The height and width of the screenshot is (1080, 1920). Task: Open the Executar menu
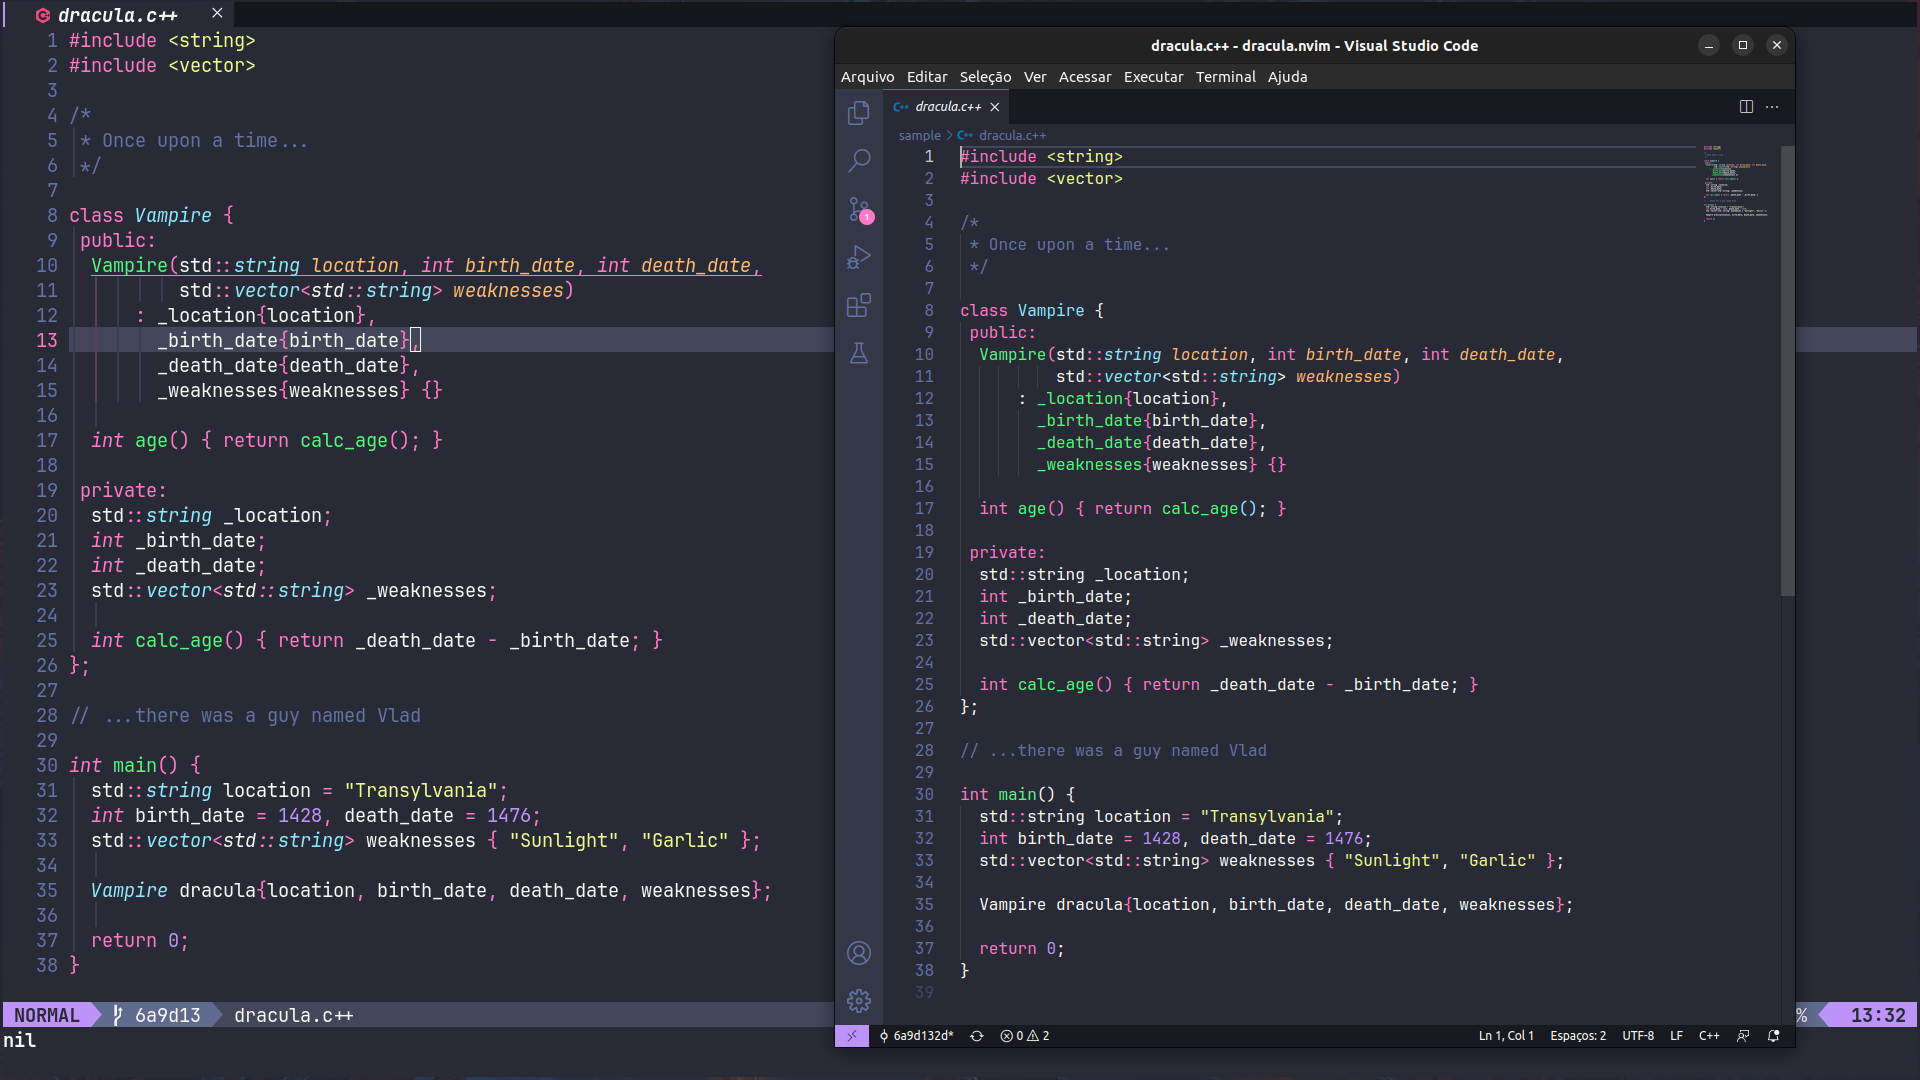1153,77
